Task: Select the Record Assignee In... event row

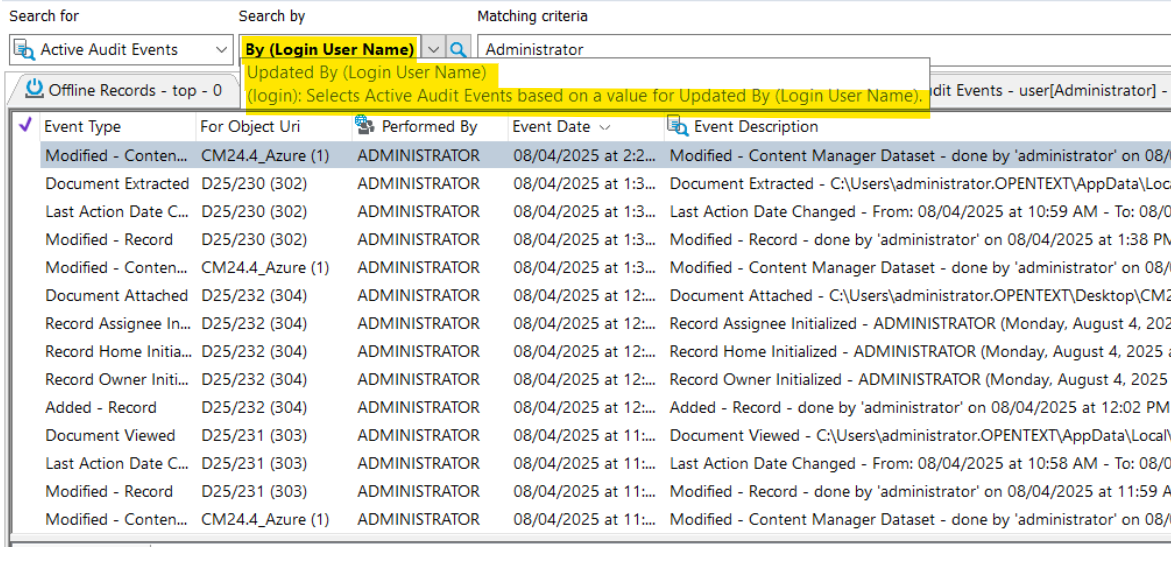Action: 605,324
